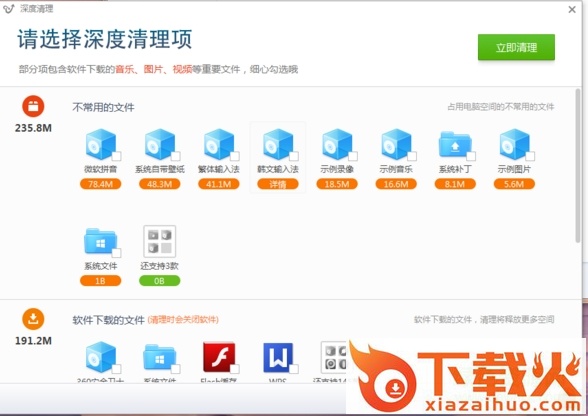Screen dimensions: 588x416
Task: Click the 48.3M size badge
Action: click(x=160, y=184)
